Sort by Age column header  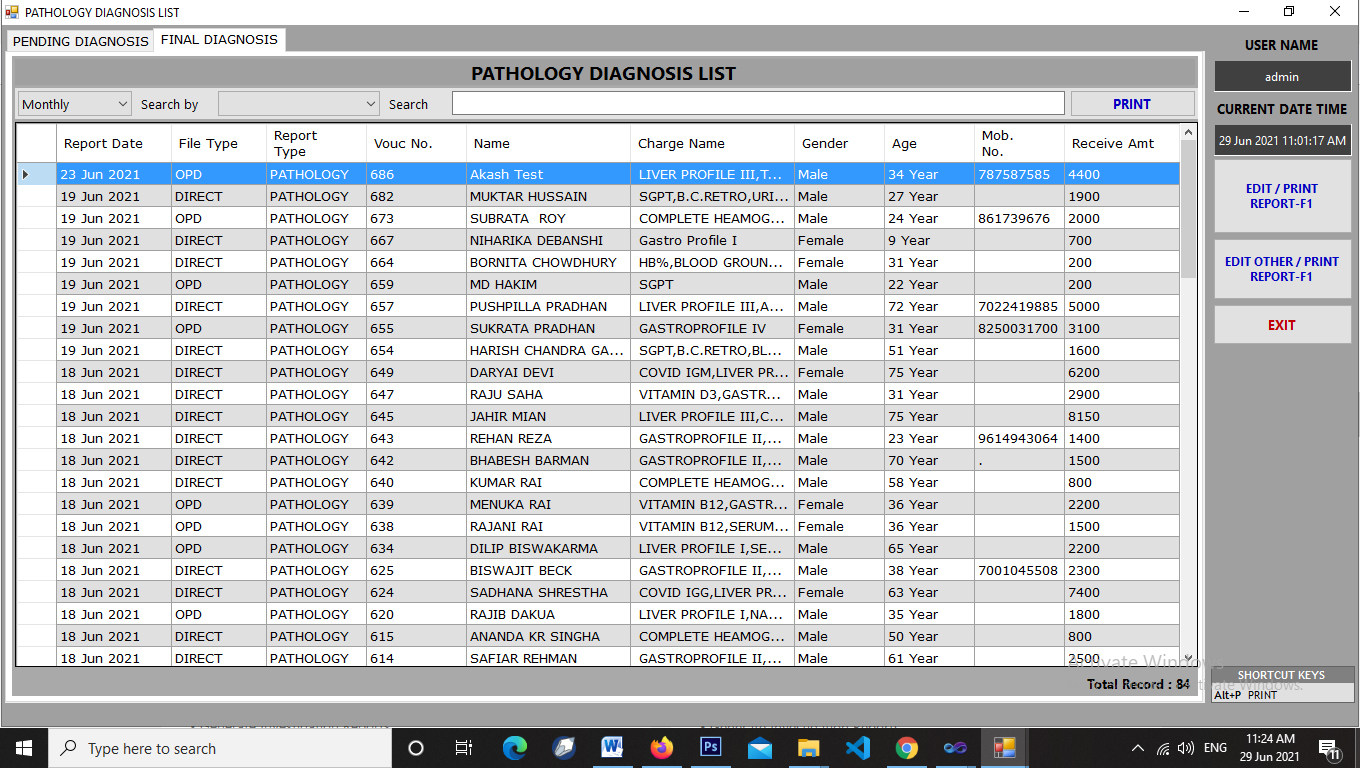click(929, 143)
